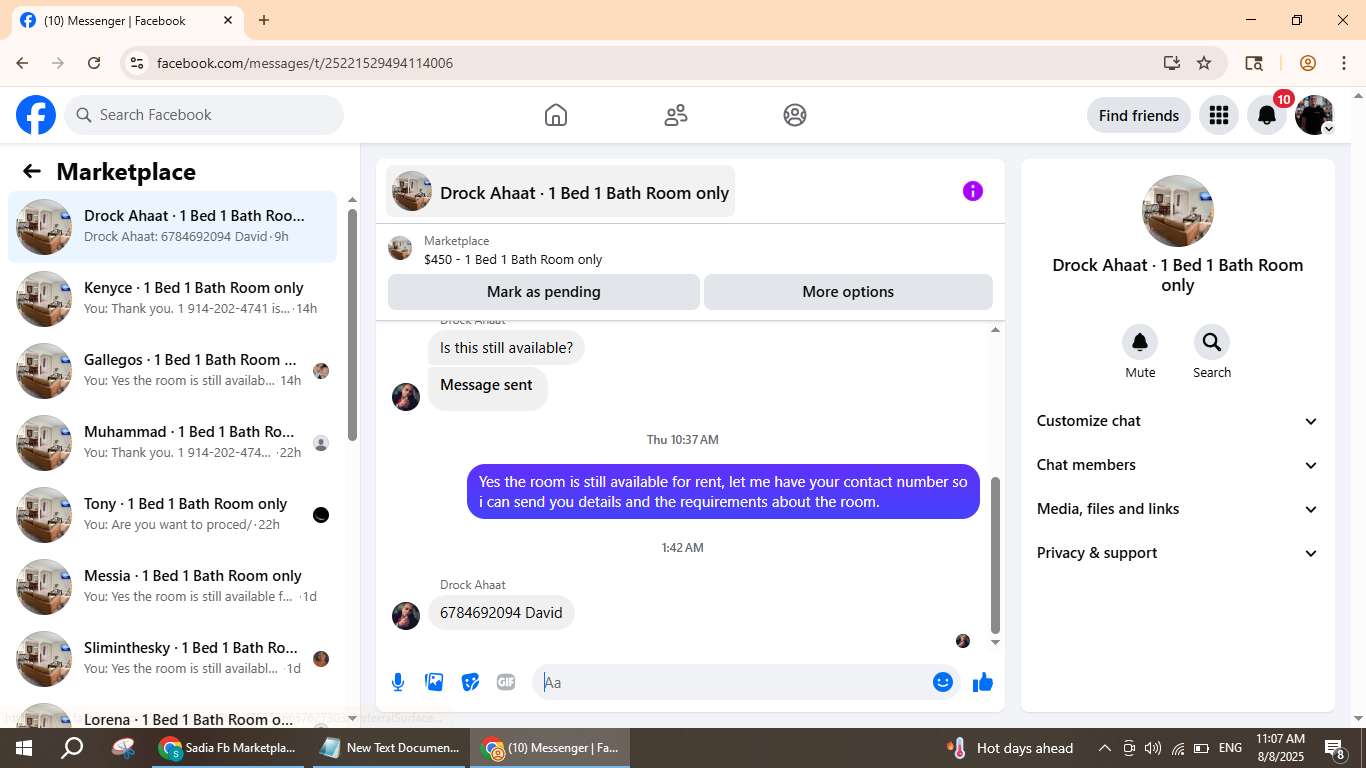The height and width of the screenshot is (768, 1366).
Task: Open conversation information purple icon
Action: 973,191
